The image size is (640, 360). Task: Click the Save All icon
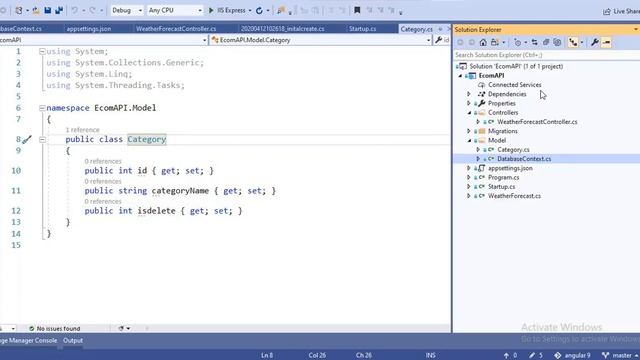click(59, 10)
